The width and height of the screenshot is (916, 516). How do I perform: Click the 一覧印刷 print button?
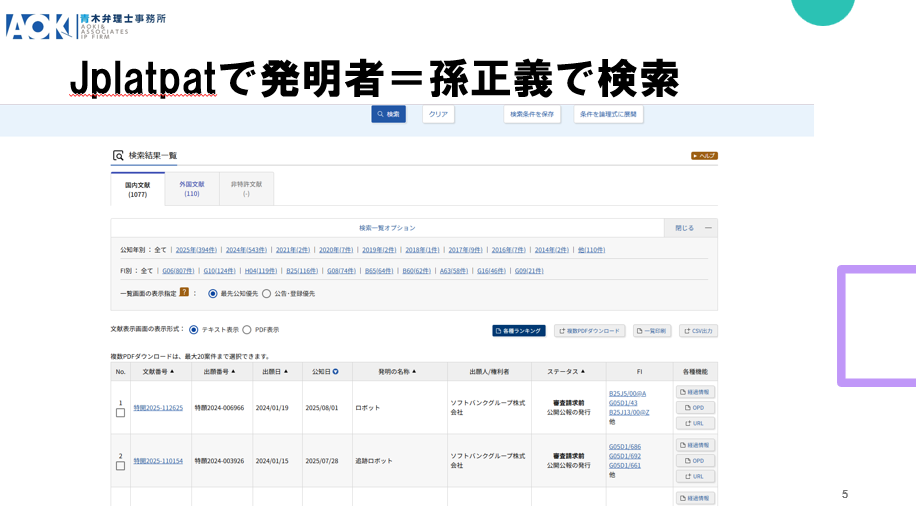pyautogui.click(x=652, y=331)
